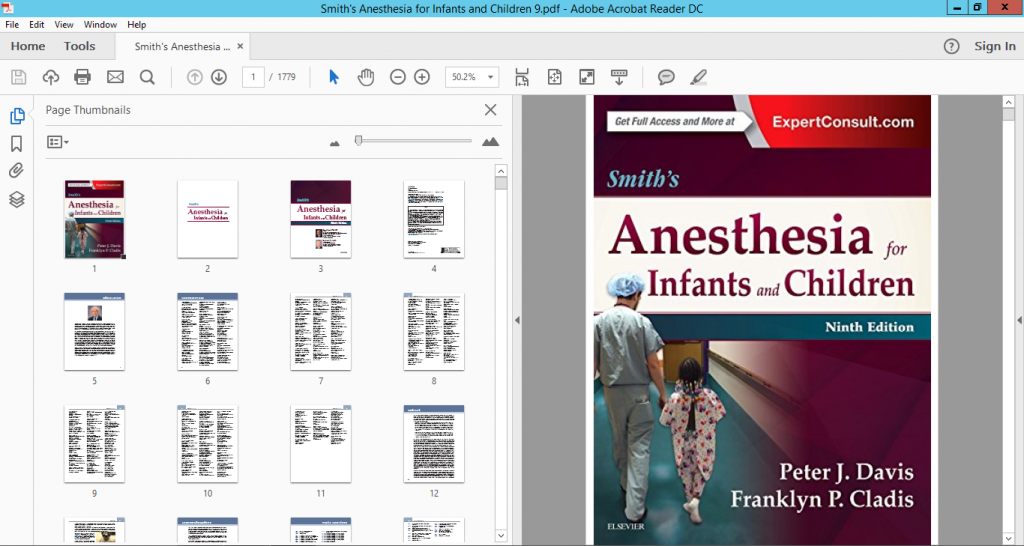Select the Smith's Anesthesia document tab
This screenshot has width=1024, height=546.
tap(182, 46)
